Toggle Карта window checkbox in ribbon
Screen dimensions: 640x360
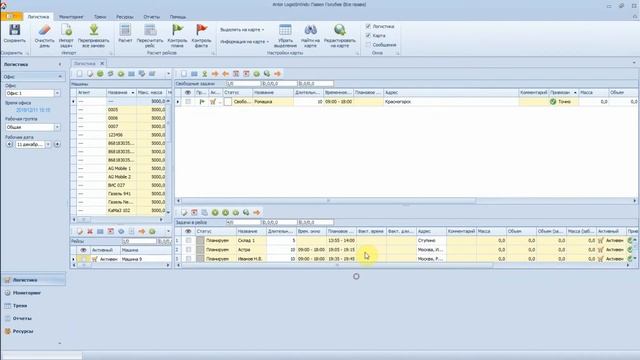pyautogui.click(x=368, y=36)
